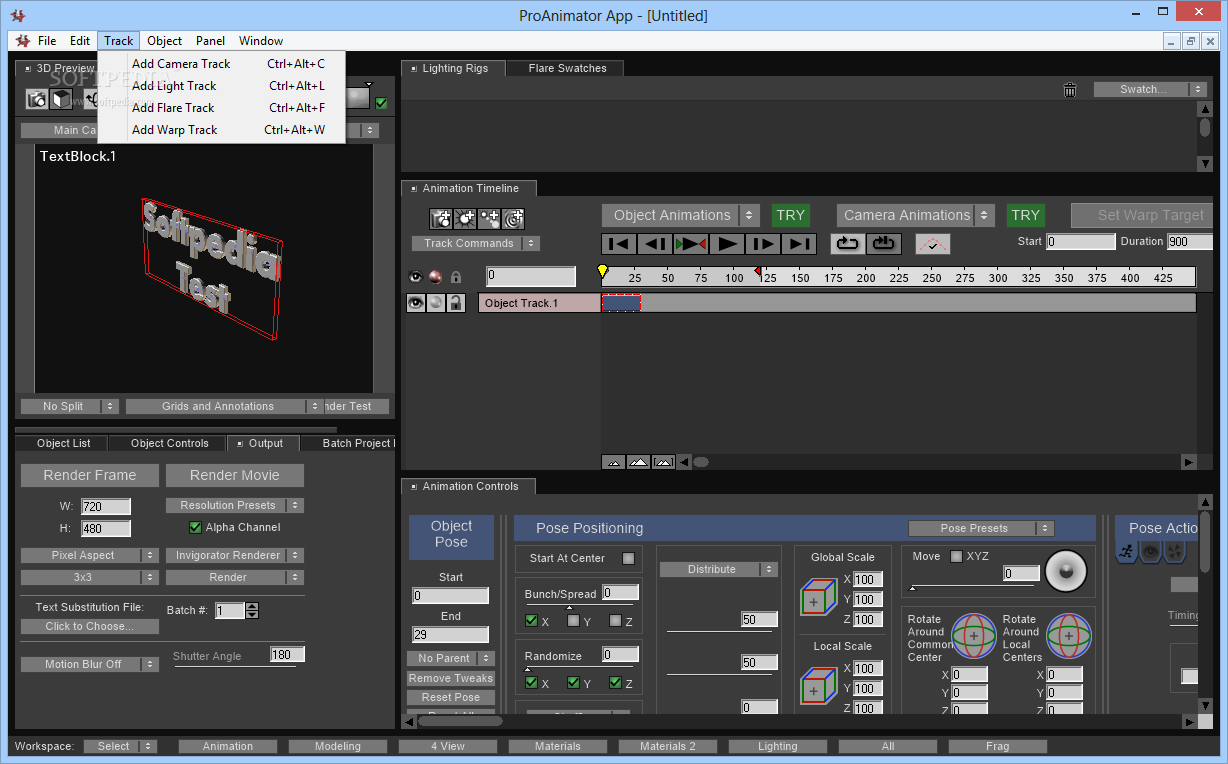This screenshot has height=764, width=1228.
Task: Click the loop playback icon
Action: [847, 243]
